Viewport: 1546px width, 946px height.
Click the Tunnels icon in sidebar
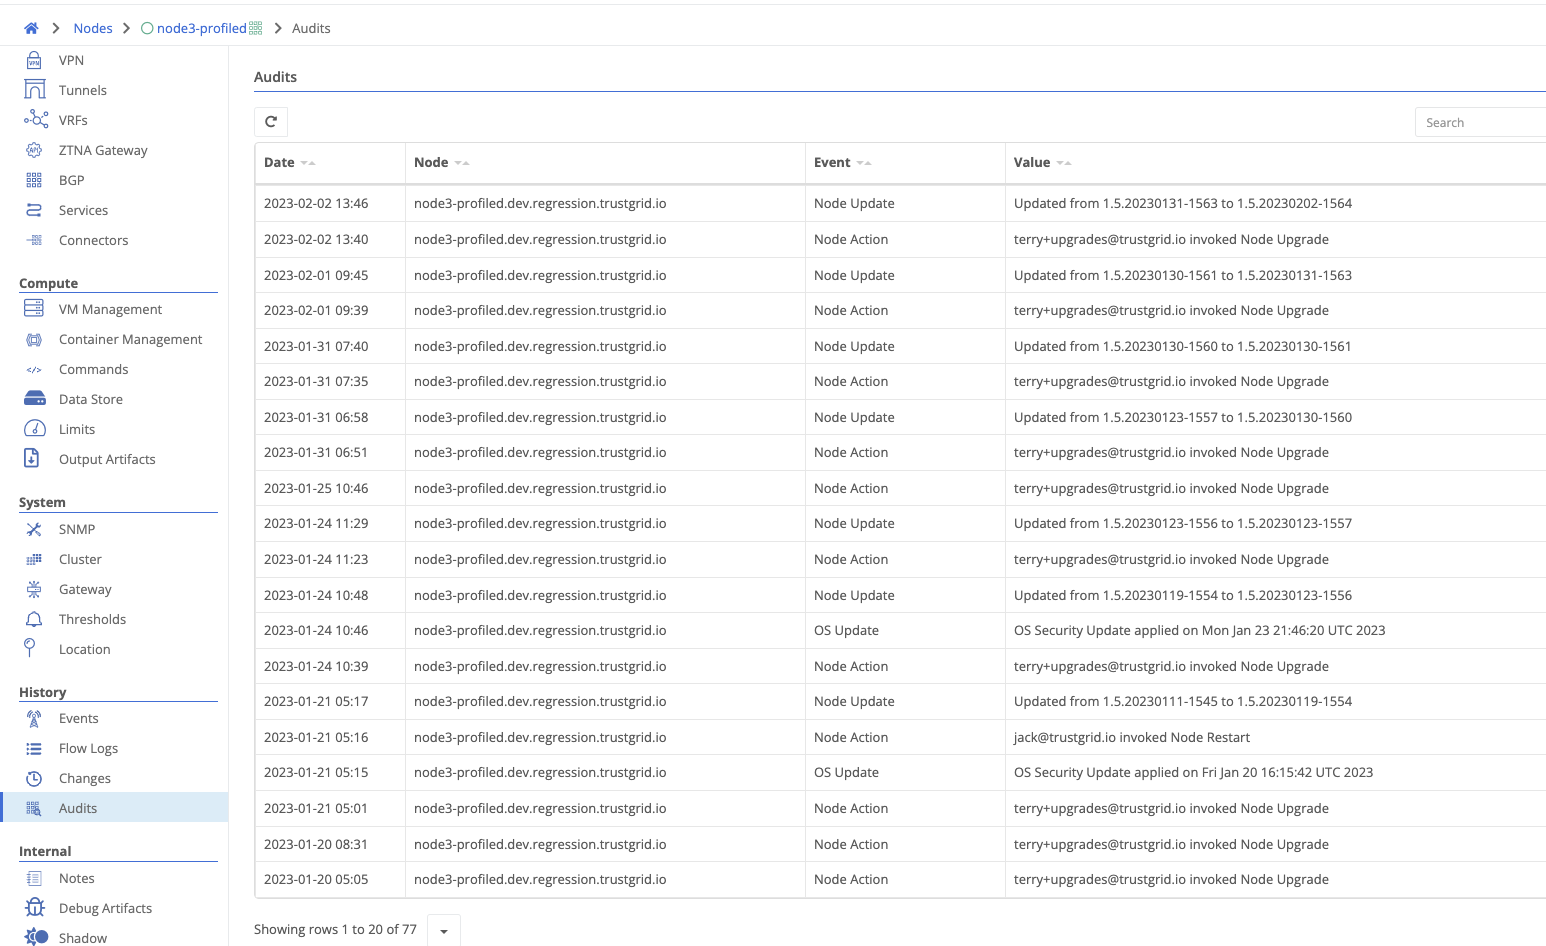point(34,90)
